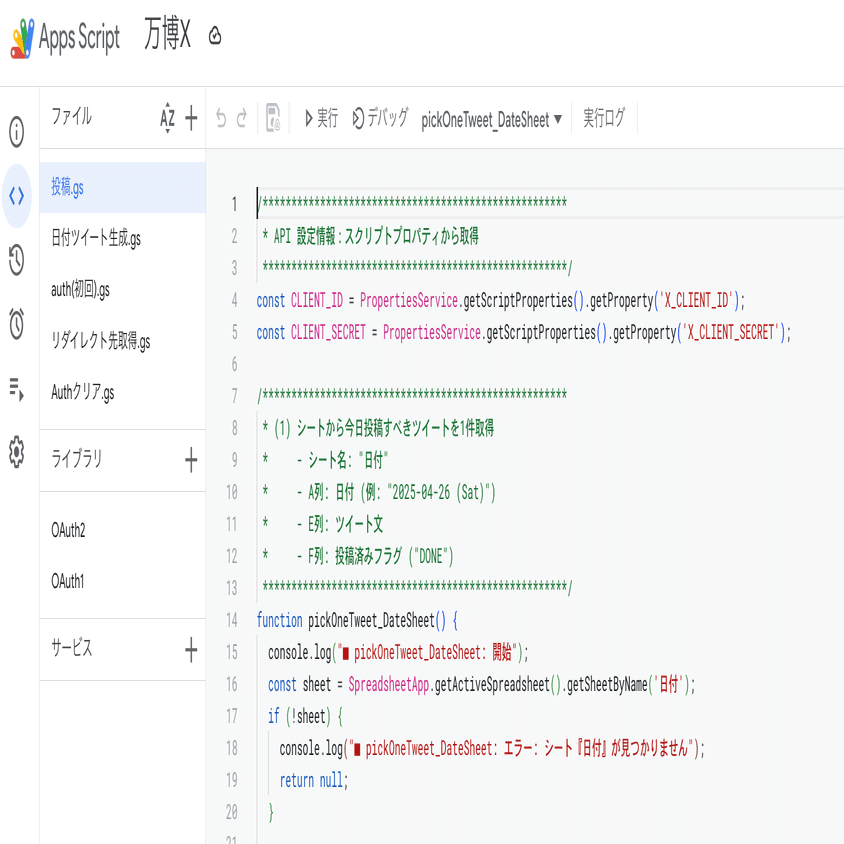Click code line 16 in the editor
844x844 pixels.
pyautogui.click(x=480, y=684)
